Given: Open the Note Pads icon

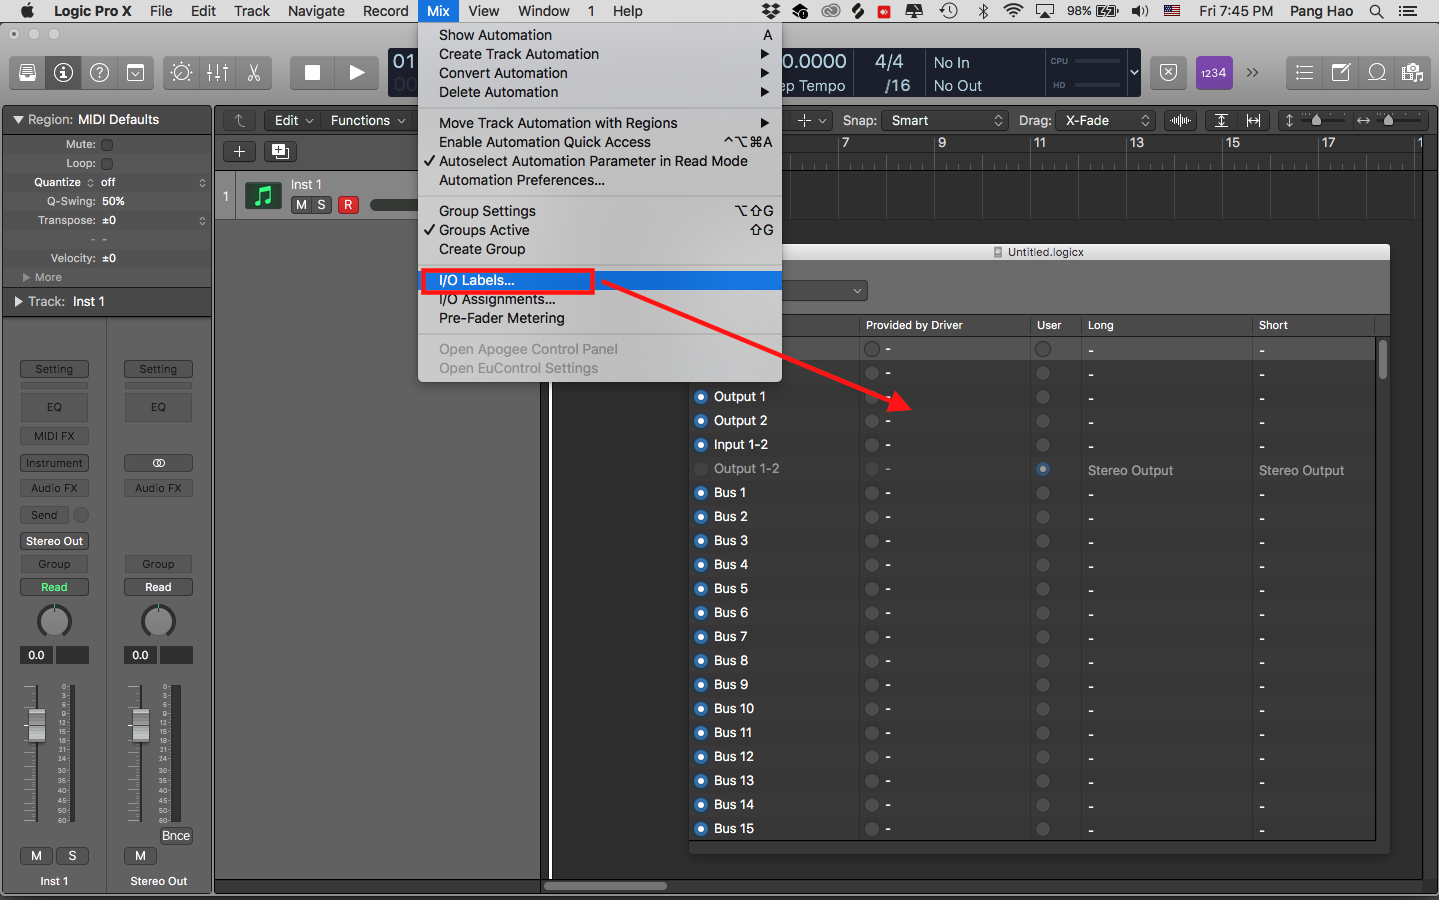Looking at the screenshot, I should [1341, 72].
